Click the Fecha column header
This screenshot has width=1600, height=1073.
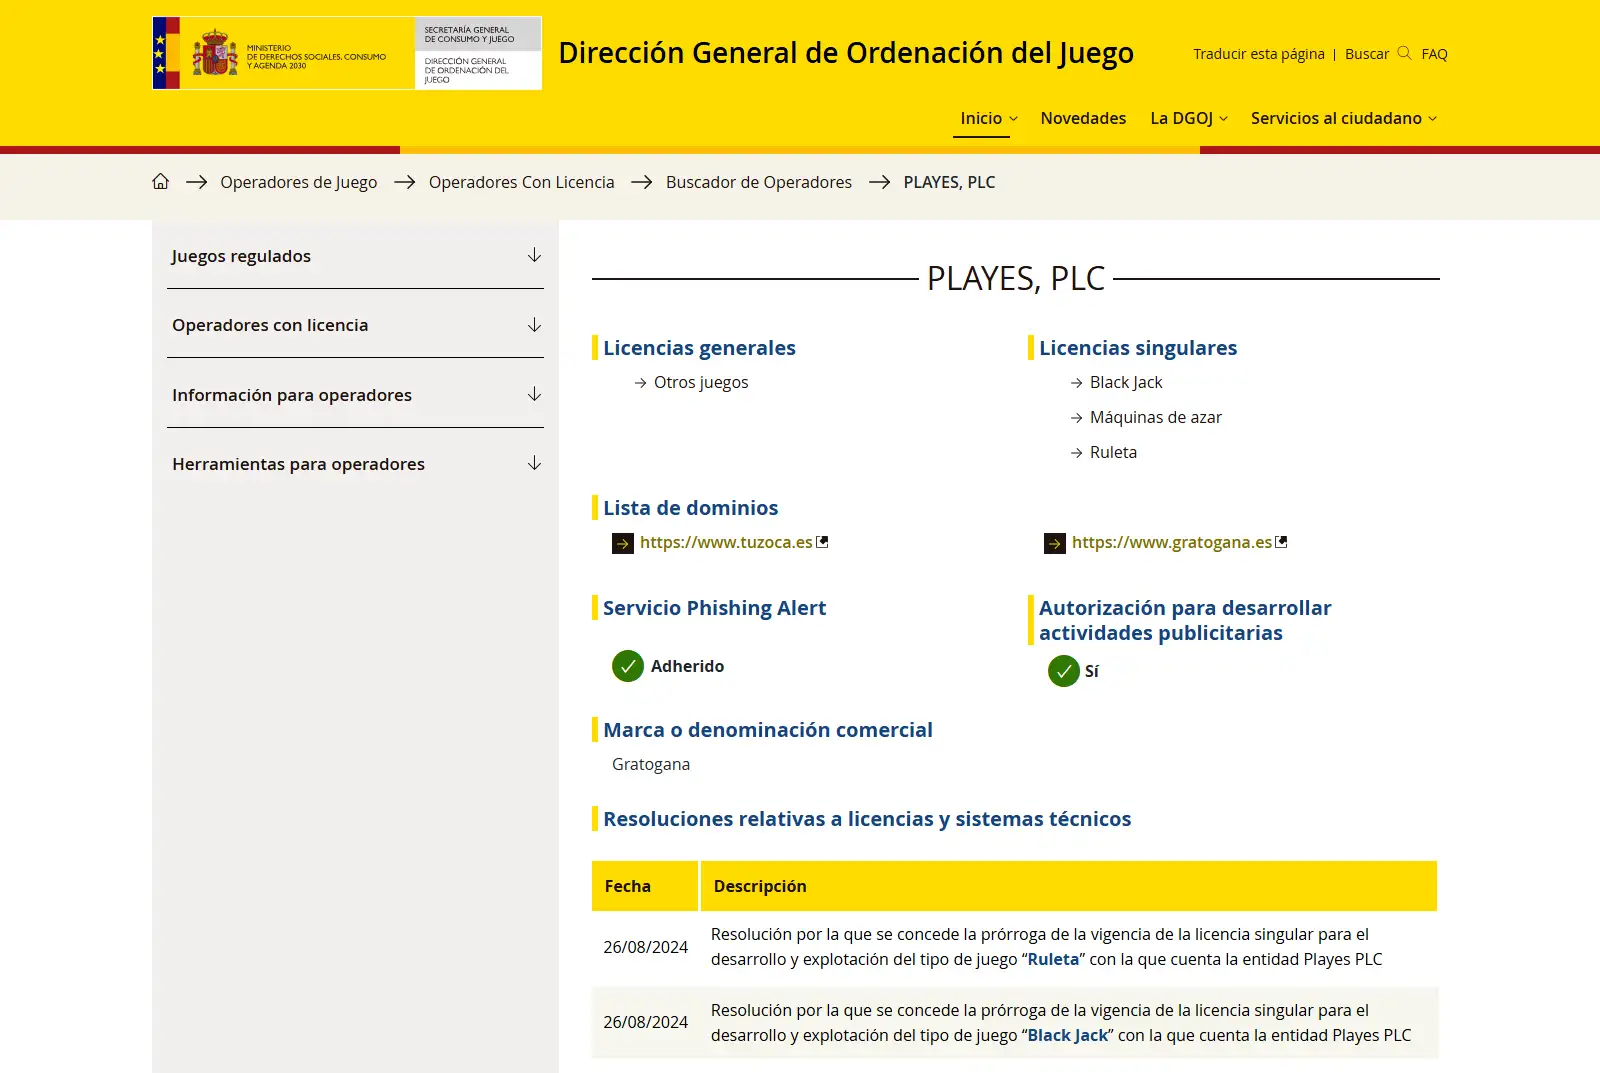point(645,886)
